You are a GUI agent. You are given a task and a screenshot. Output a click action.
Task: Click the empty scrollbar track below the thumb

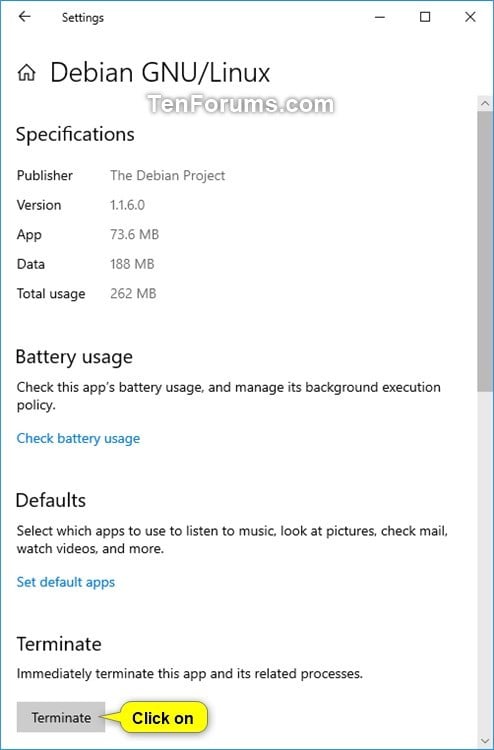pos(484,563)
